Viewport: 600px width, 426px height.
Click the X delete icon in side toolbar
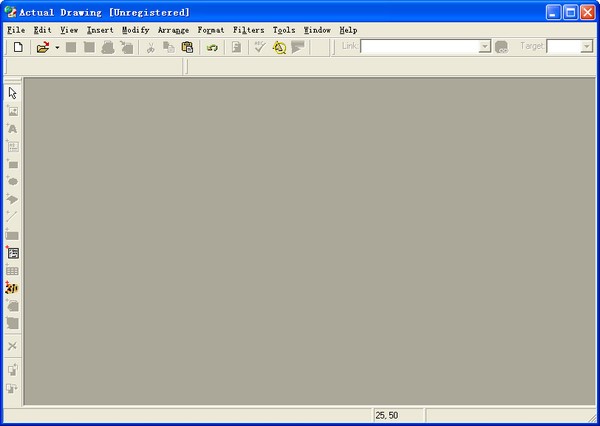(12, 346)
